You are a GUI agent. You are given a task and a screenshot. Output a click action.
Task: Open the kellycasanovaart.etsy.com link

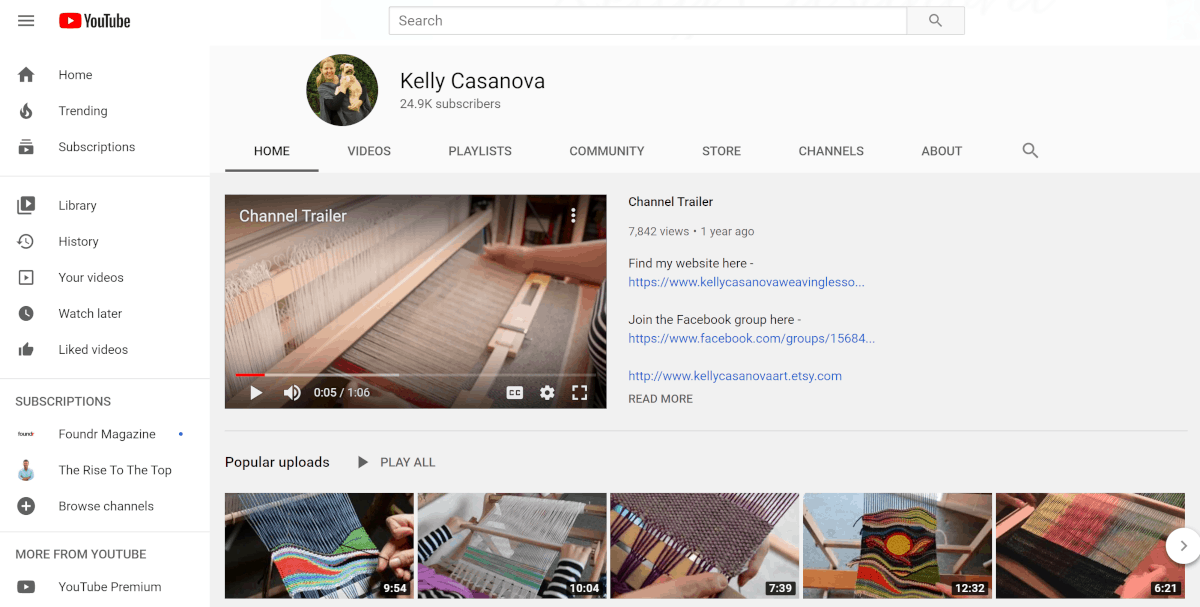(x=735, y=376)
